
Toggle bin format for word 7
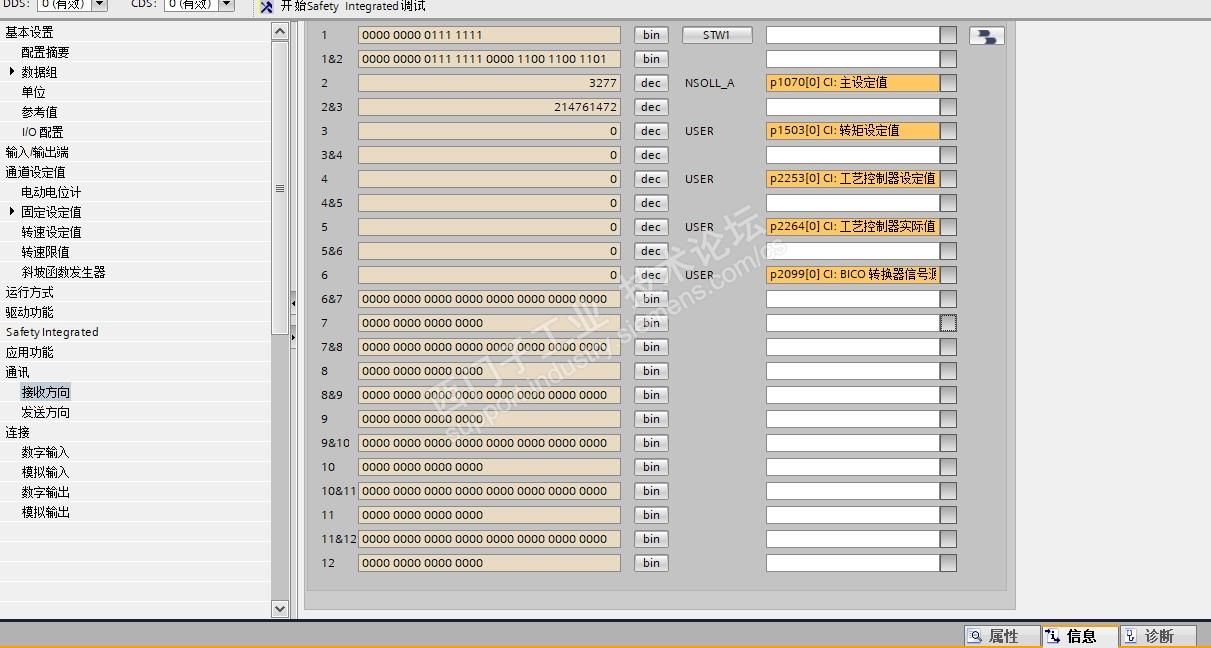[x=651, y=323]
